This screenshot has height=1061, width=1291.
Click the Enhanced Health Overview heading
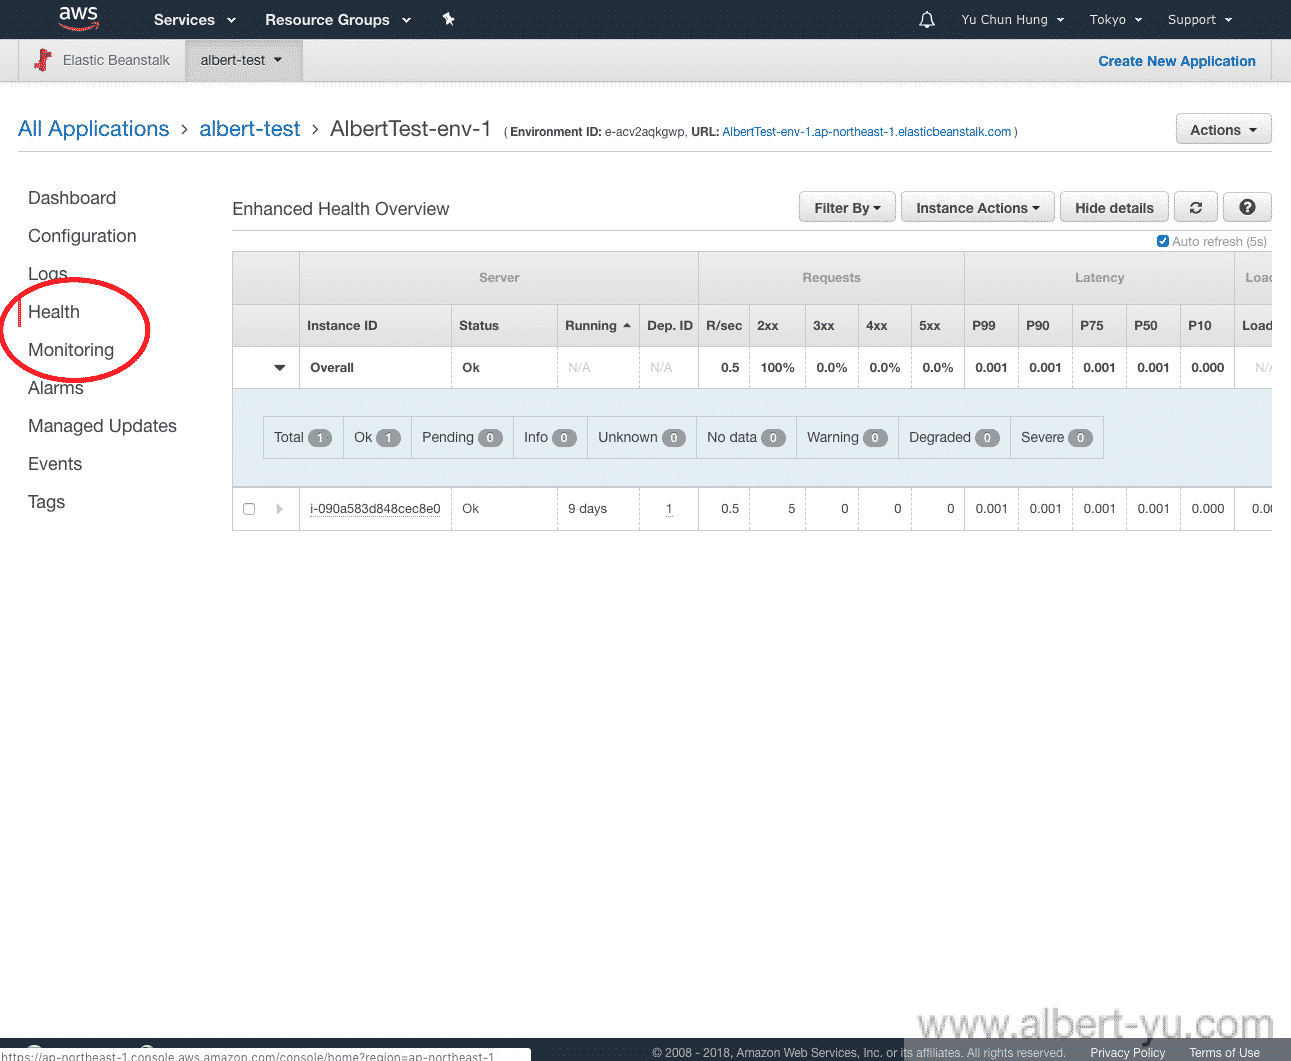click(x=341, y=209)
